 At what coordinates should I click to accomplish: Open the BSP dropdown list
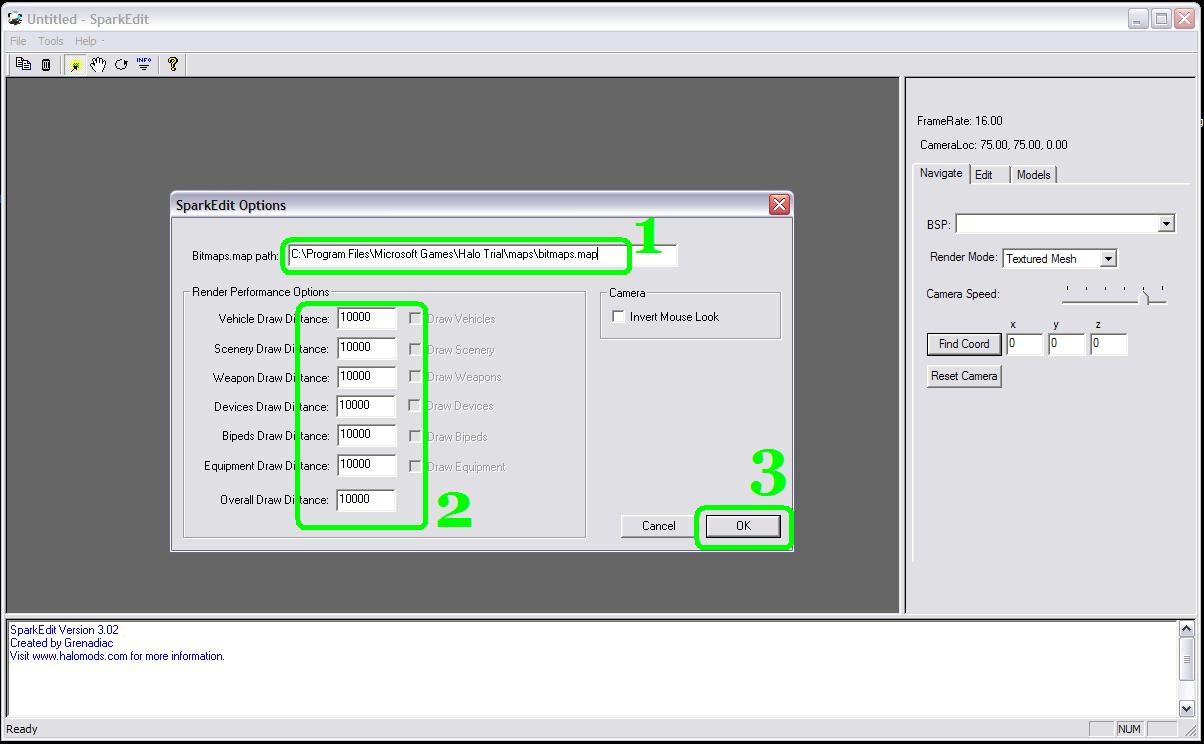pyautogui.click(x=1166, y=223)
